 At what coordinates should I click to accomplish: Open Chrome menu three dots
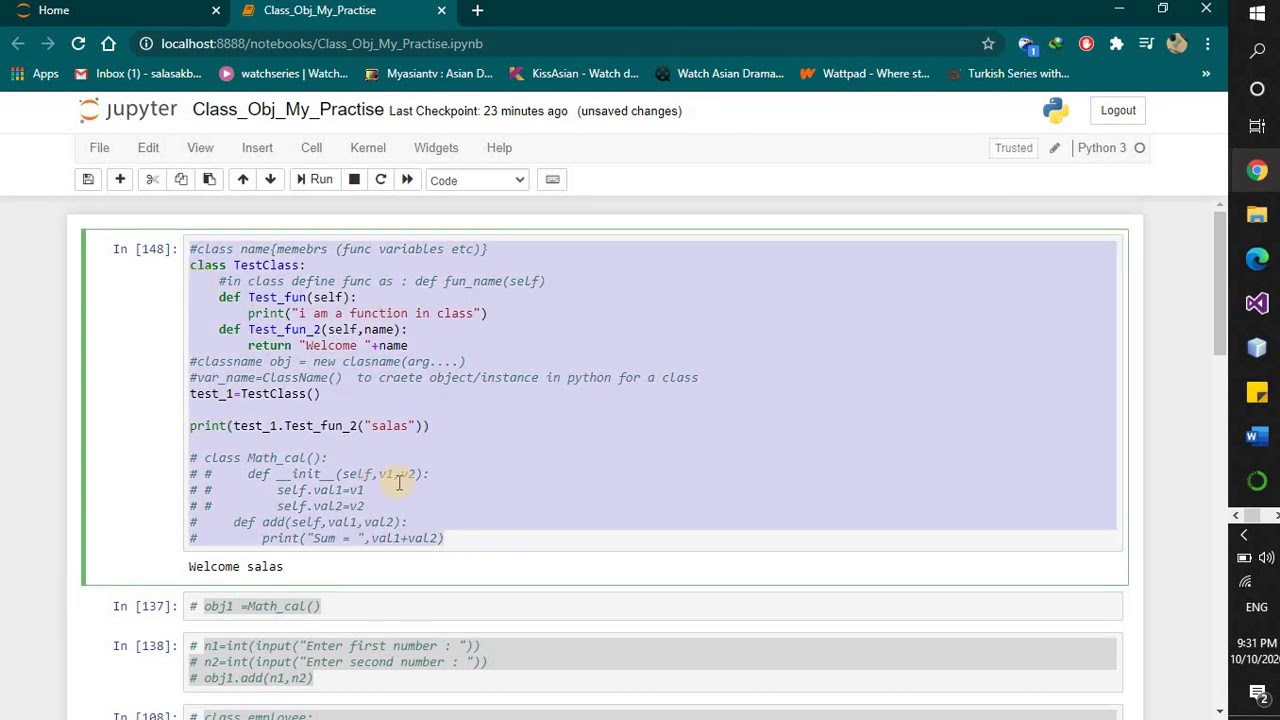(1208, 44)
